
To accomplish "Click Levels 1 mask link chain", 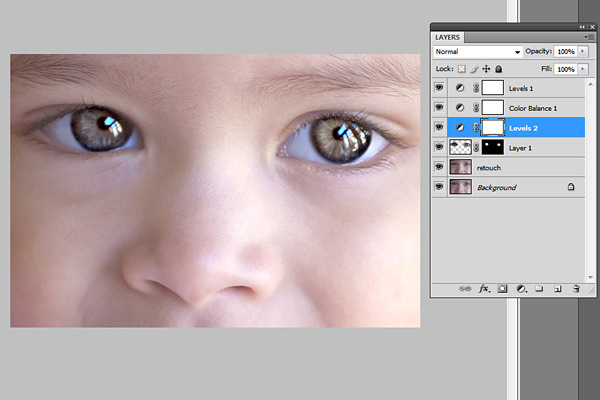I will tap(476, 88).
